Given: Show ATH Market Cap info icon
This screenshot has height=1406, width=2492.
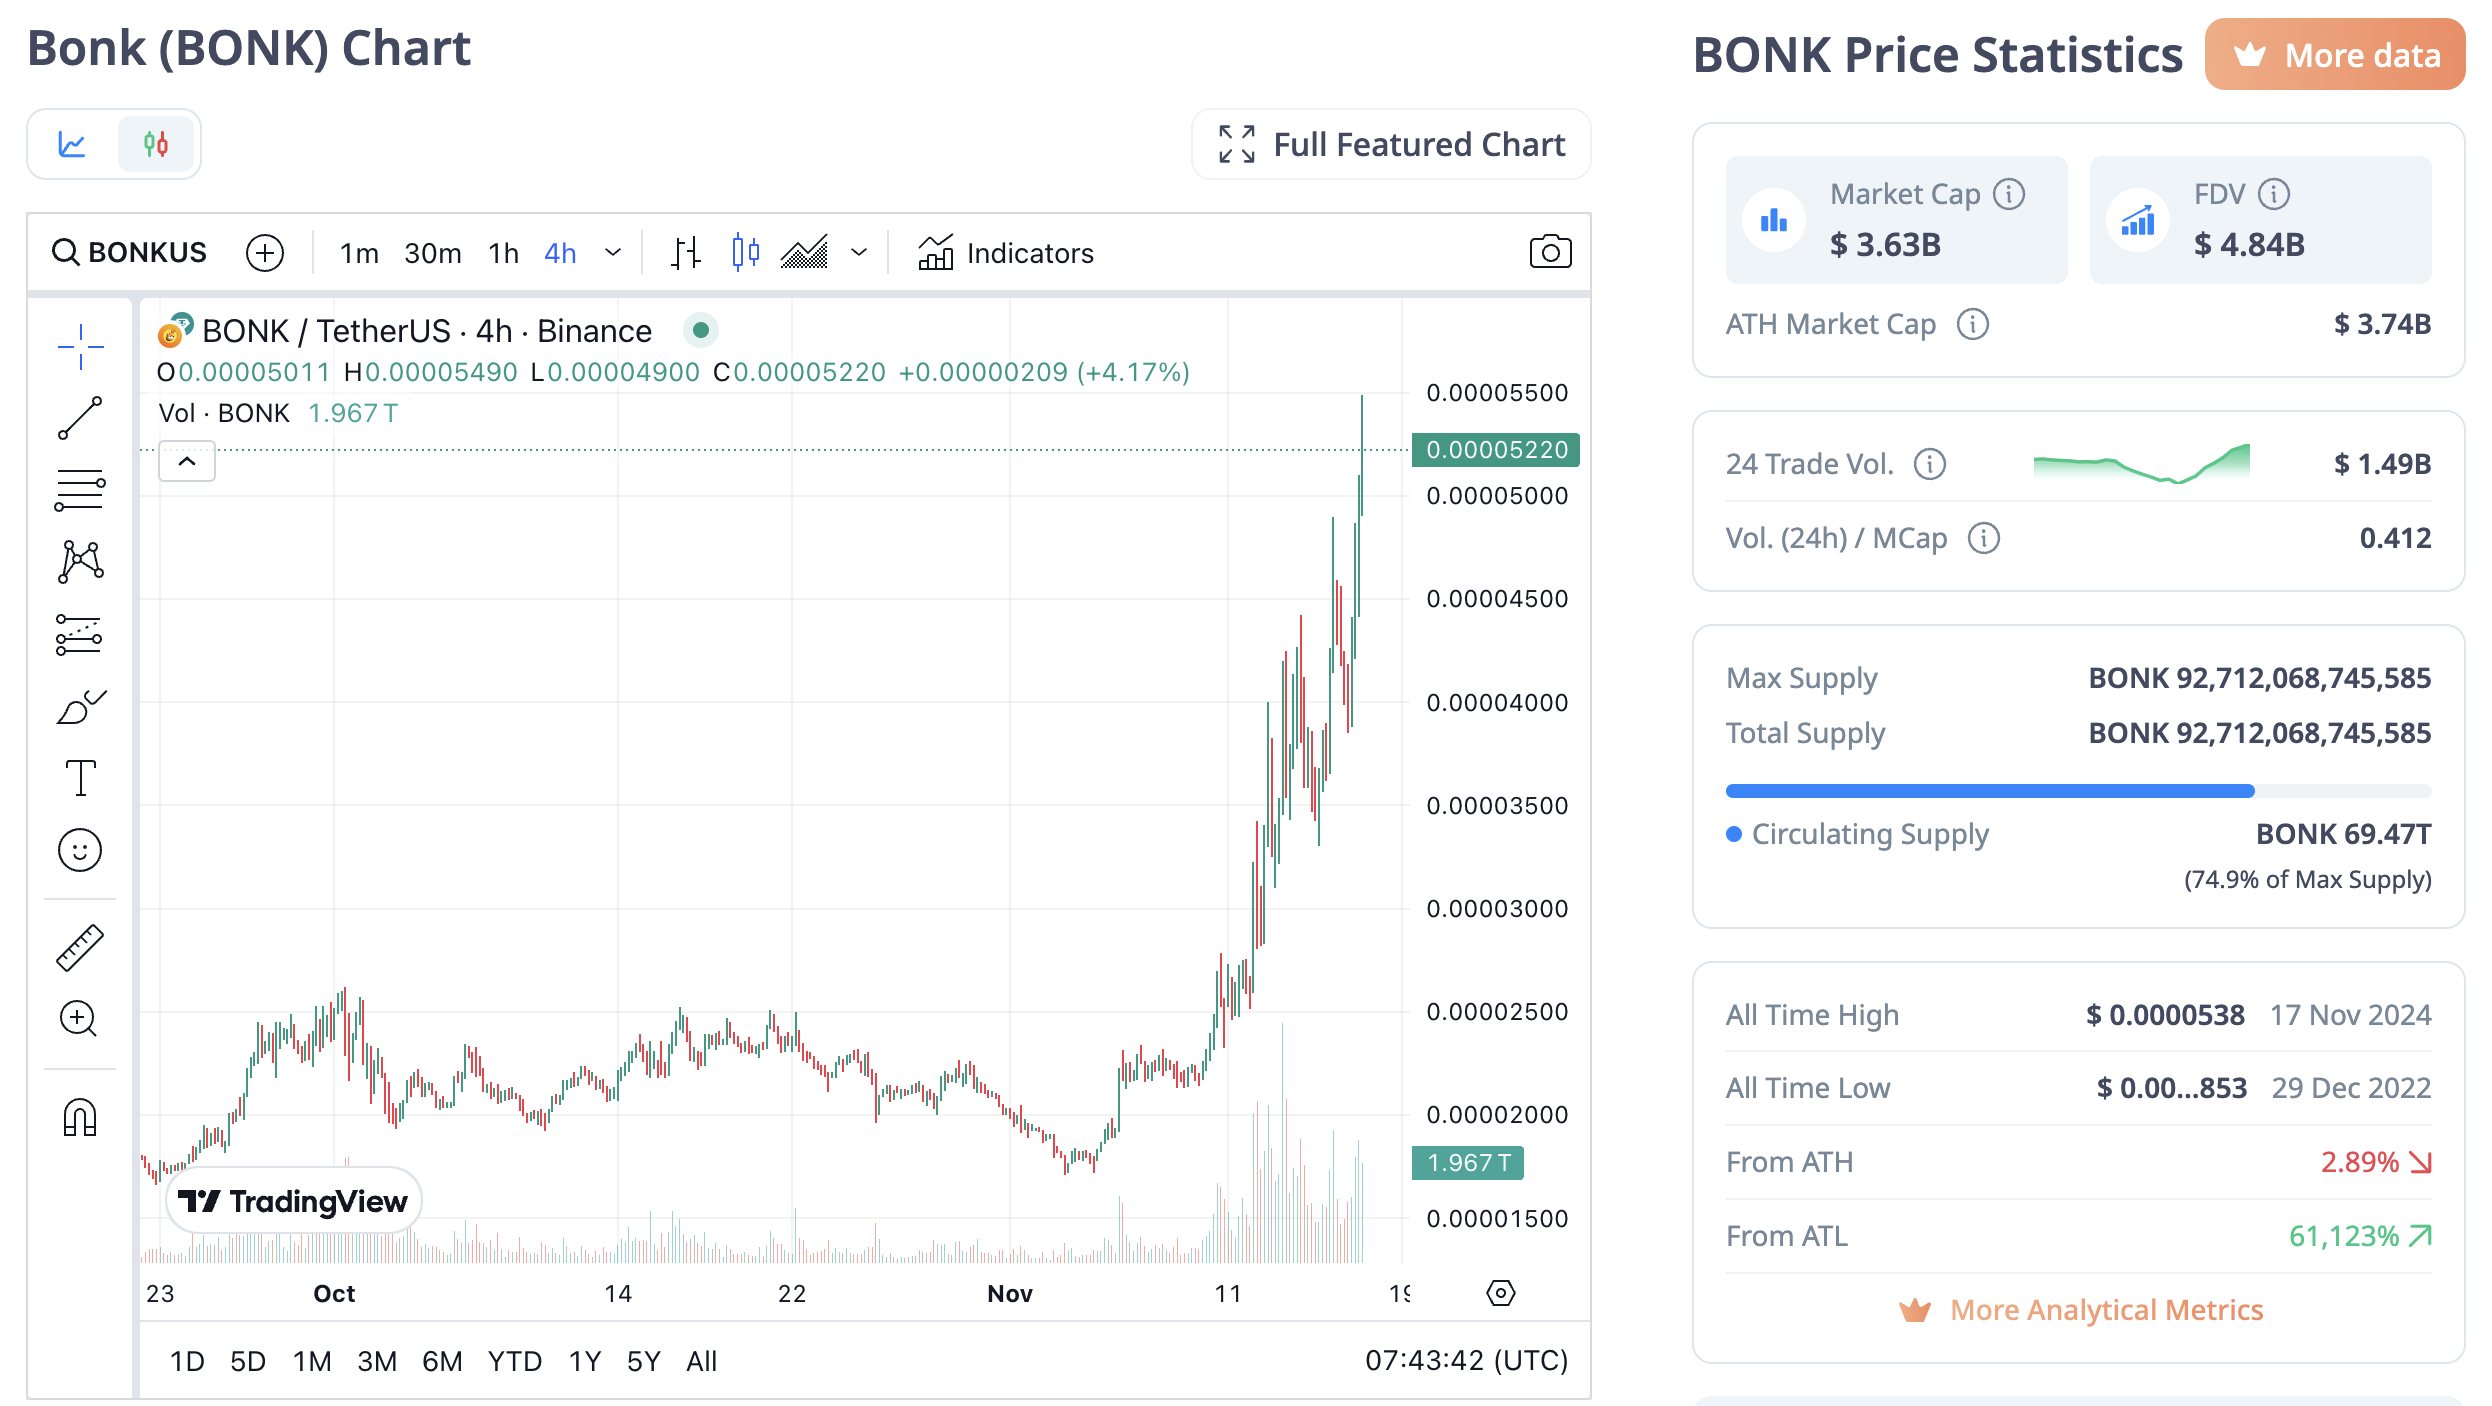Looking at the screenshot, I should pyautogui.click(x=1973, y=324).
